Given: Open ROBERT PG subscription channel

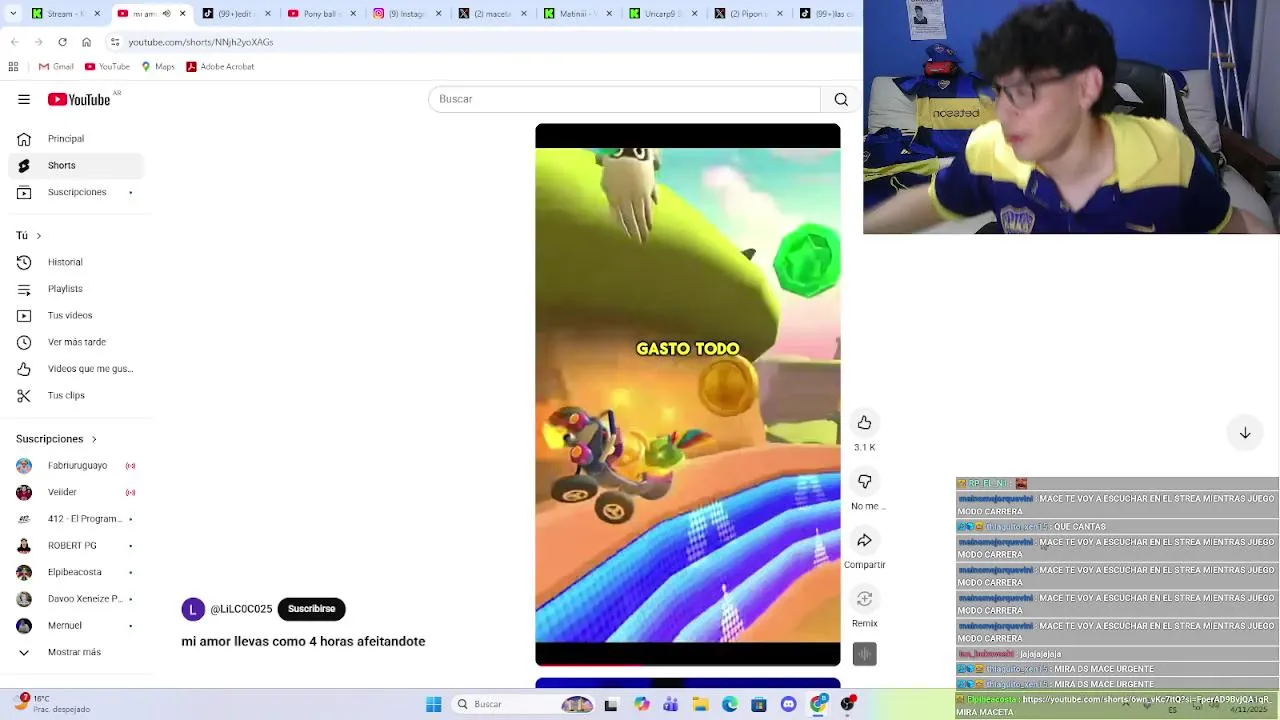Looking at the screenshot, I should [x=76, y=546].
